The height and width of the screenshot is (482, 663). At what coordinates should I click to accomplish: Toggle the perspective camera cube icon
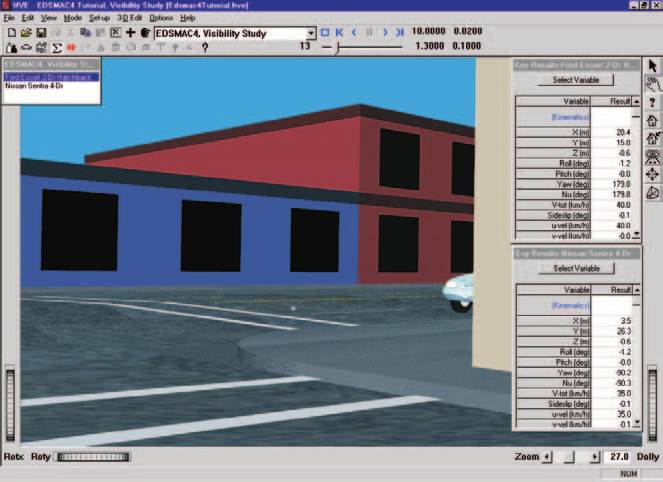click(x=652, y=193)
